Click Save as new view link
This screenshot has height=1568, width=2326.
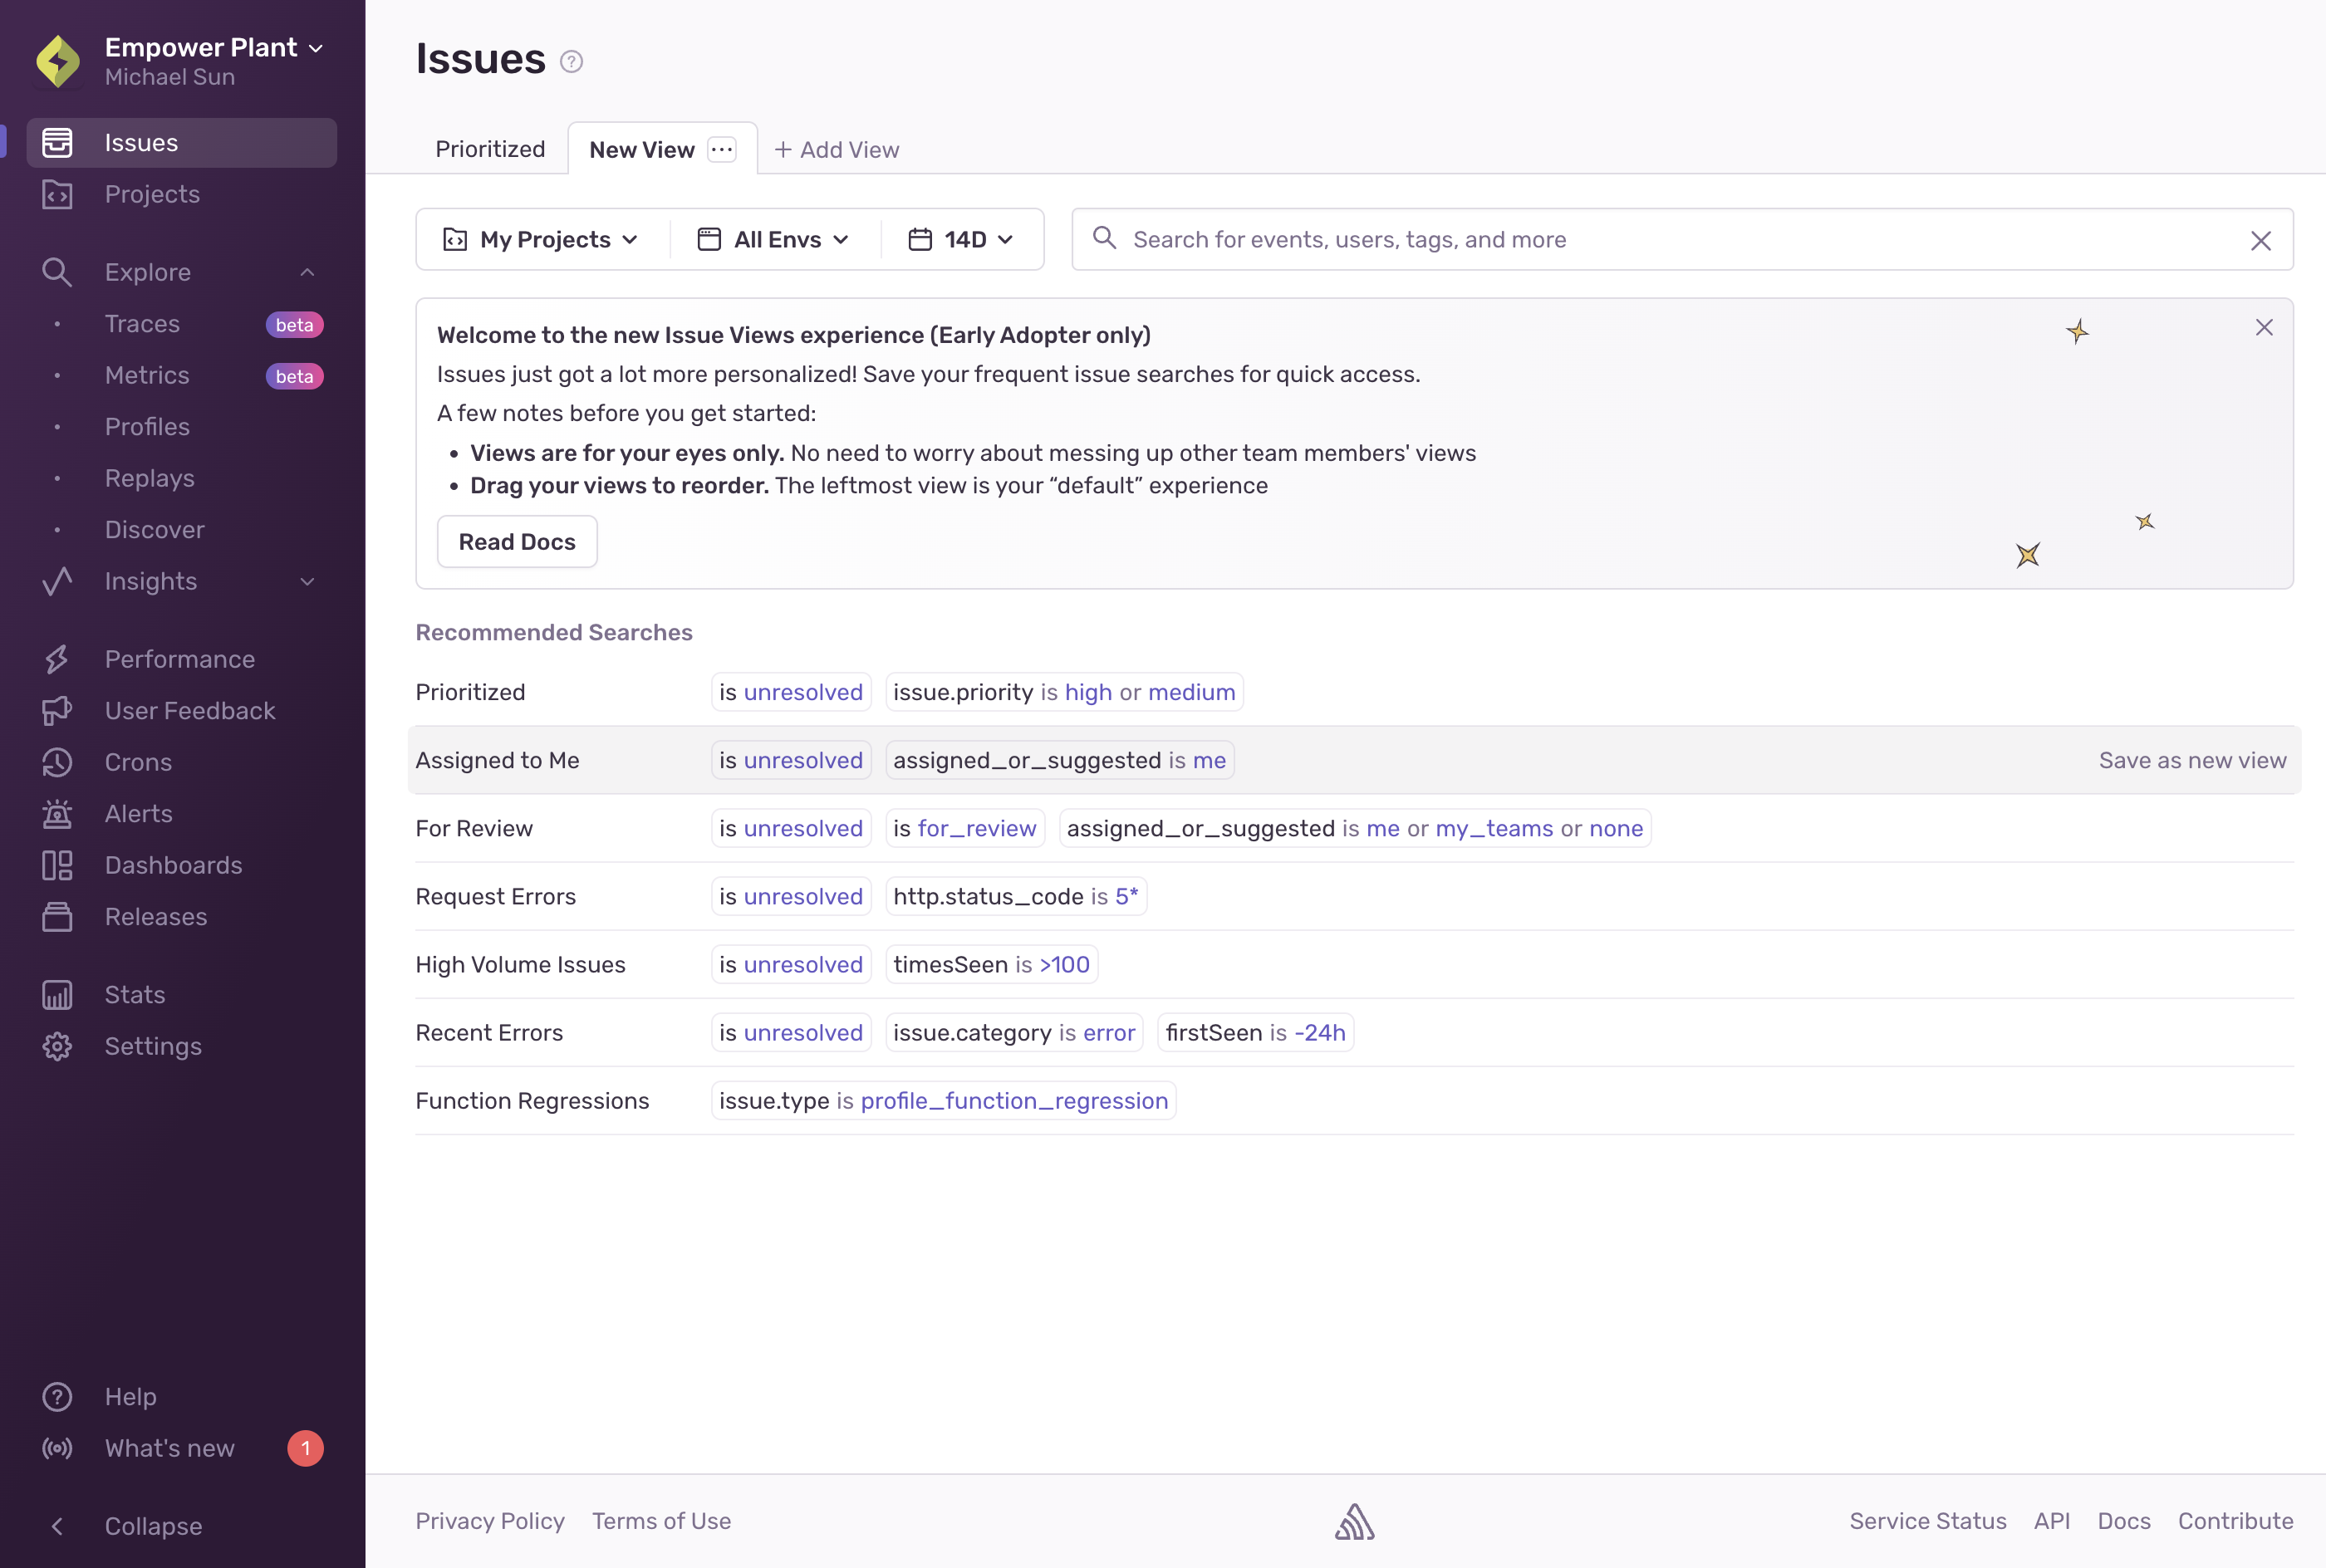pyautogui.click(x=2192, y=761)
